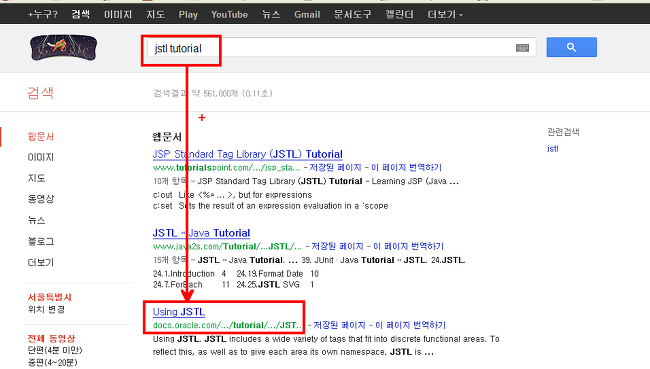650x369 pixels.
Task: Click the c:set table row text
Action: coord(270,206)
